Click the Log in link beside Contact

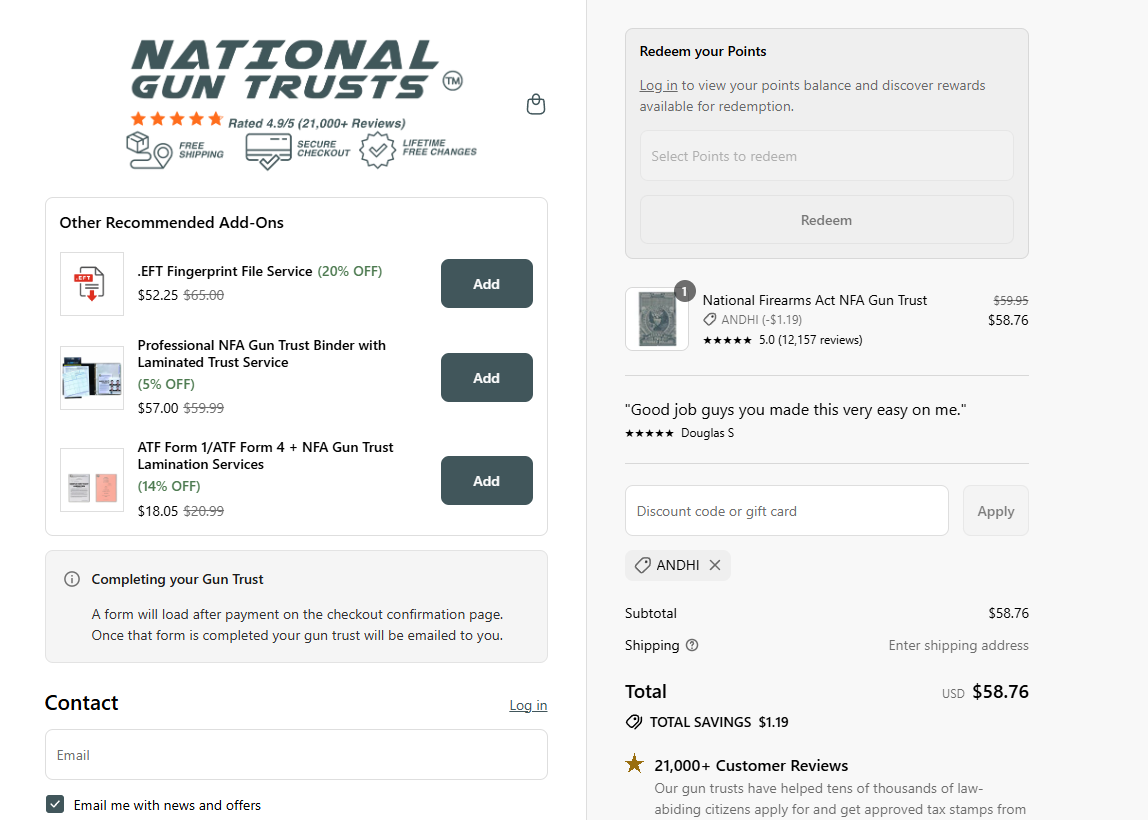[x=528, y=705]
